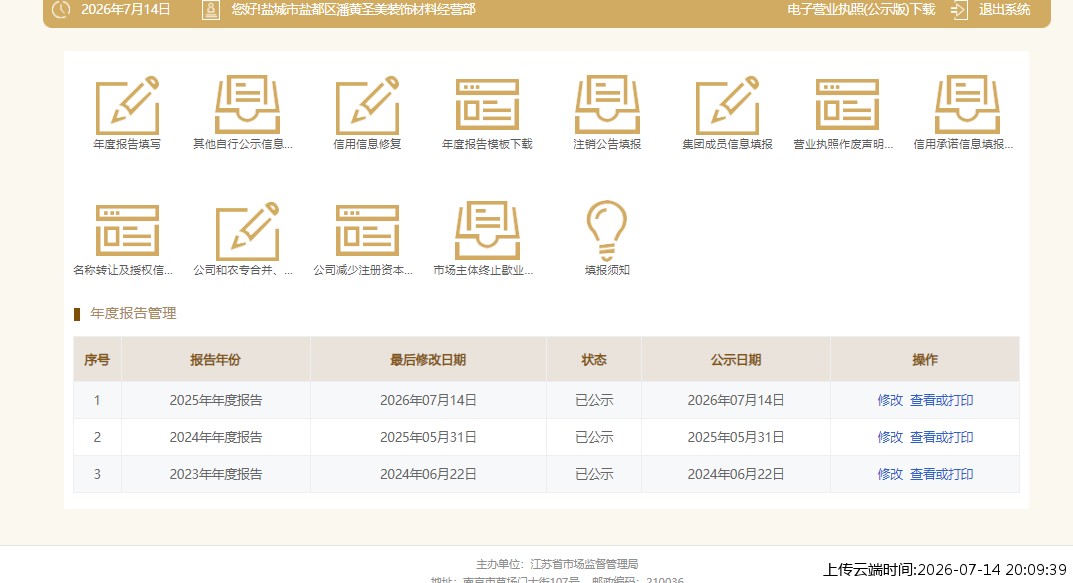Viewport: 1073px width, 583px height.
Task: Open 年度报告模板下载 icon
Action: point(487,105)
